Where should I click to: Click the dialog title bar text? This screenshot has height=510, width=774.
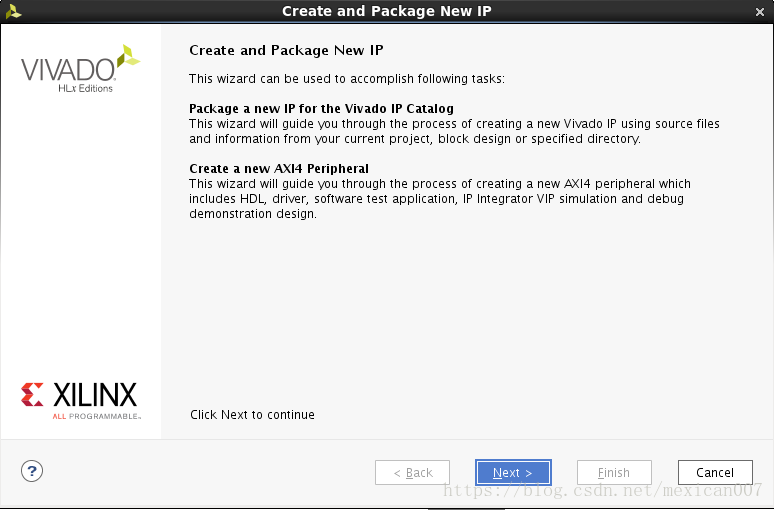coord(387,11)
